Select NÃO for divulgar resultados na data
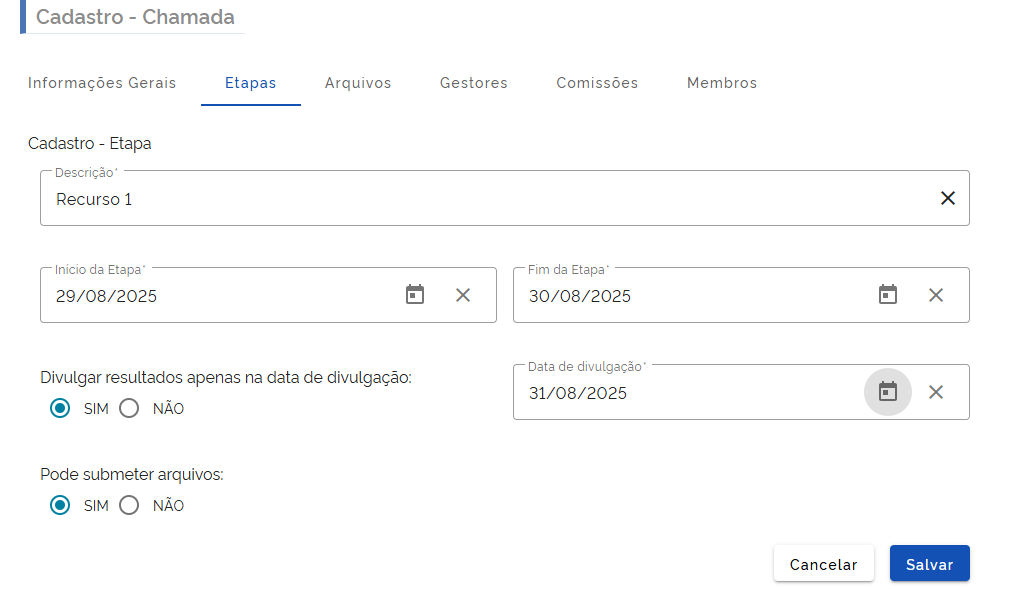The image size is (1012, 589). pos(128,408)
